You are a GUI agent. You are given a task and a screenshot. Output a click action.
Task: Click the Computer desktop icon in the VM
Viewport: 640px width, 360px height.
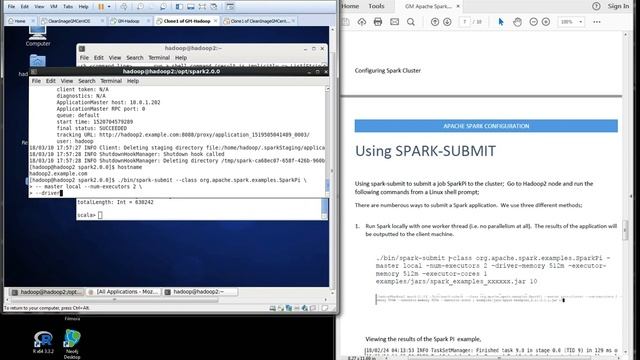click(x=38, y=35)
